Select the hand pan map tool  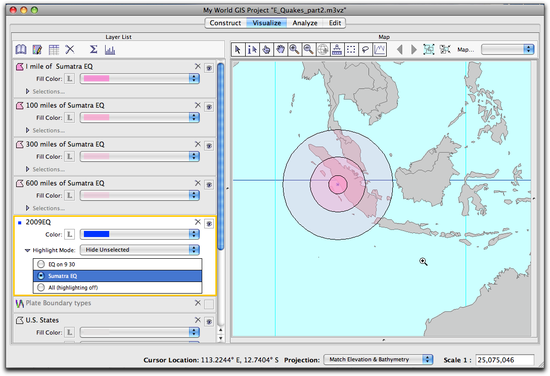[280, 49]
